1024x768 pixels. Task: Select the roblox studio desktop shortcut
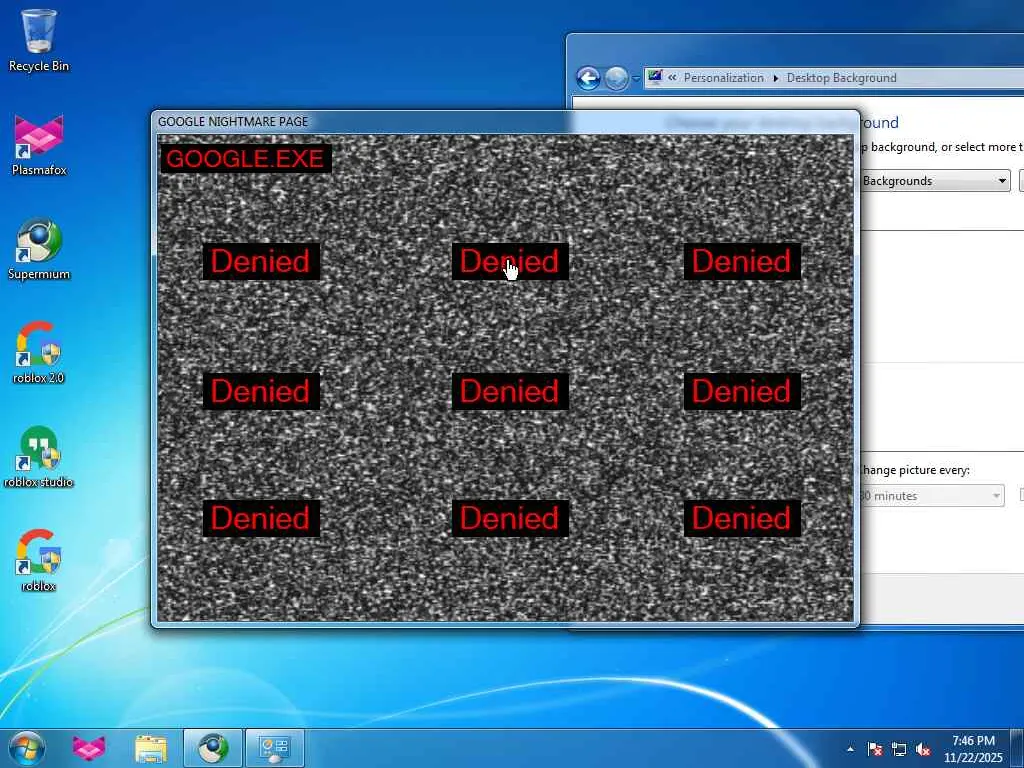pyautogui.click(x=39, y=456)
